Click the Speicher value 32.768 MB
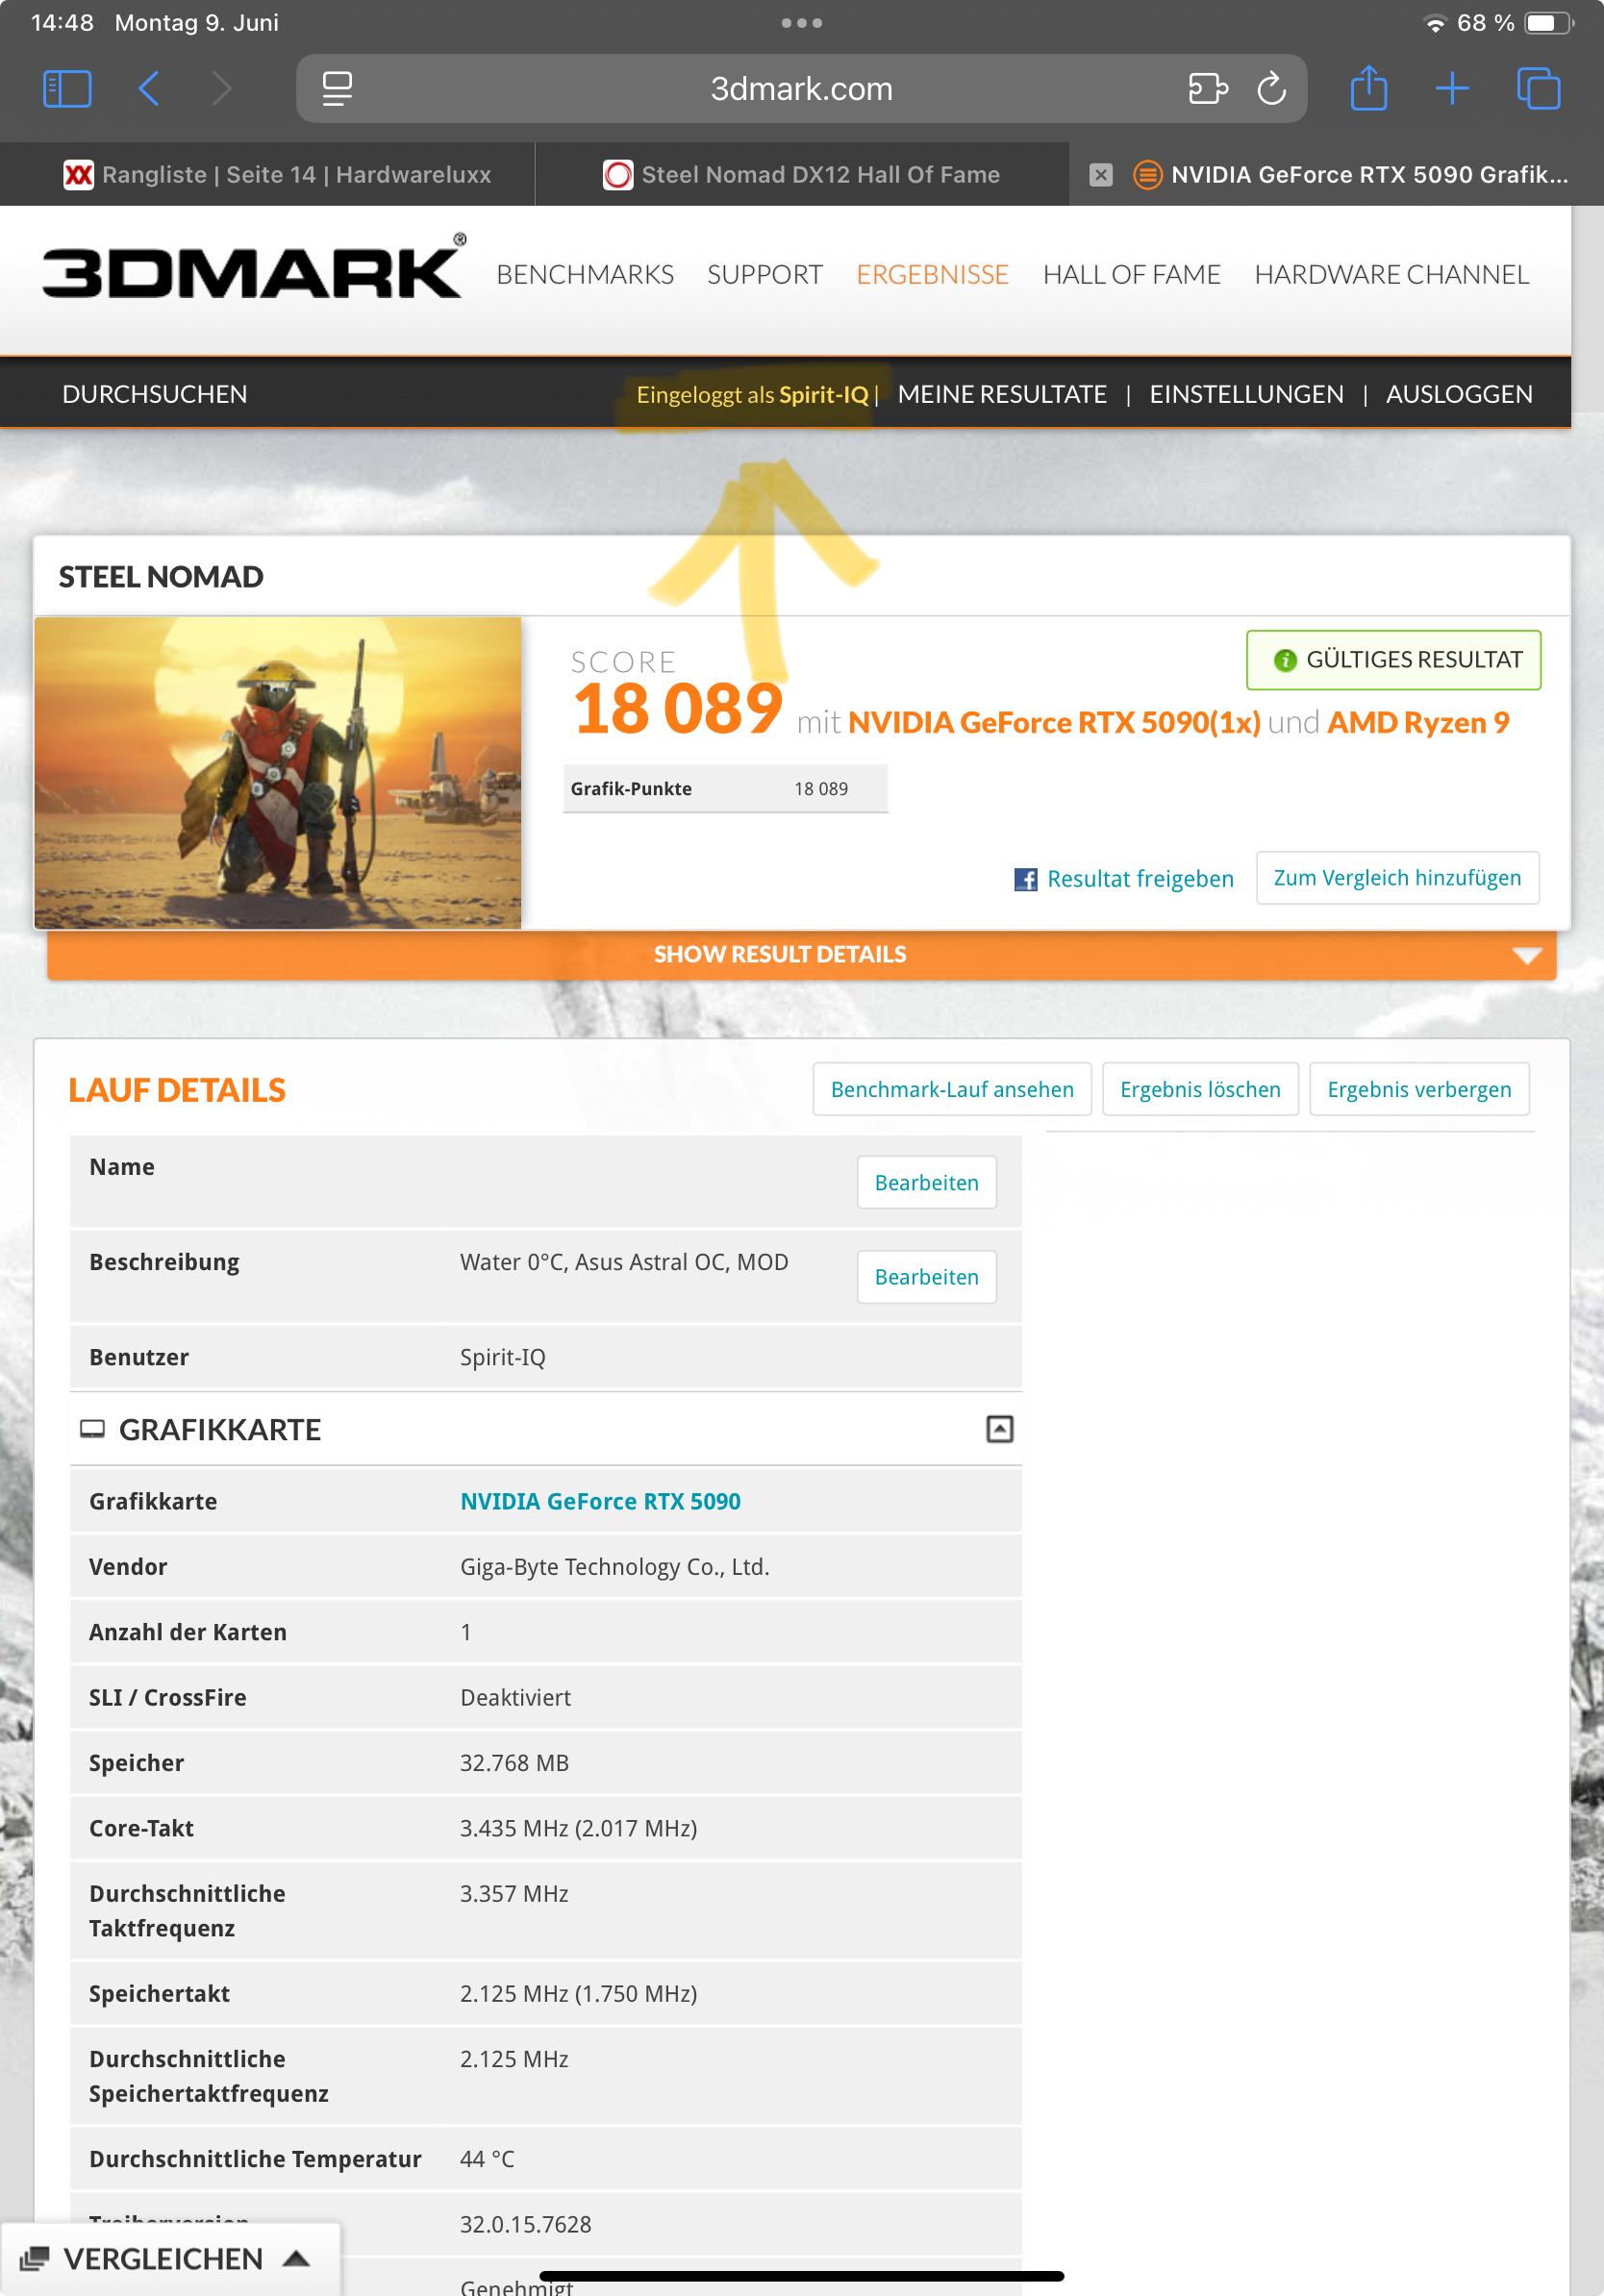This screenshot has height=2296, width=1604. pos(514,1762)
